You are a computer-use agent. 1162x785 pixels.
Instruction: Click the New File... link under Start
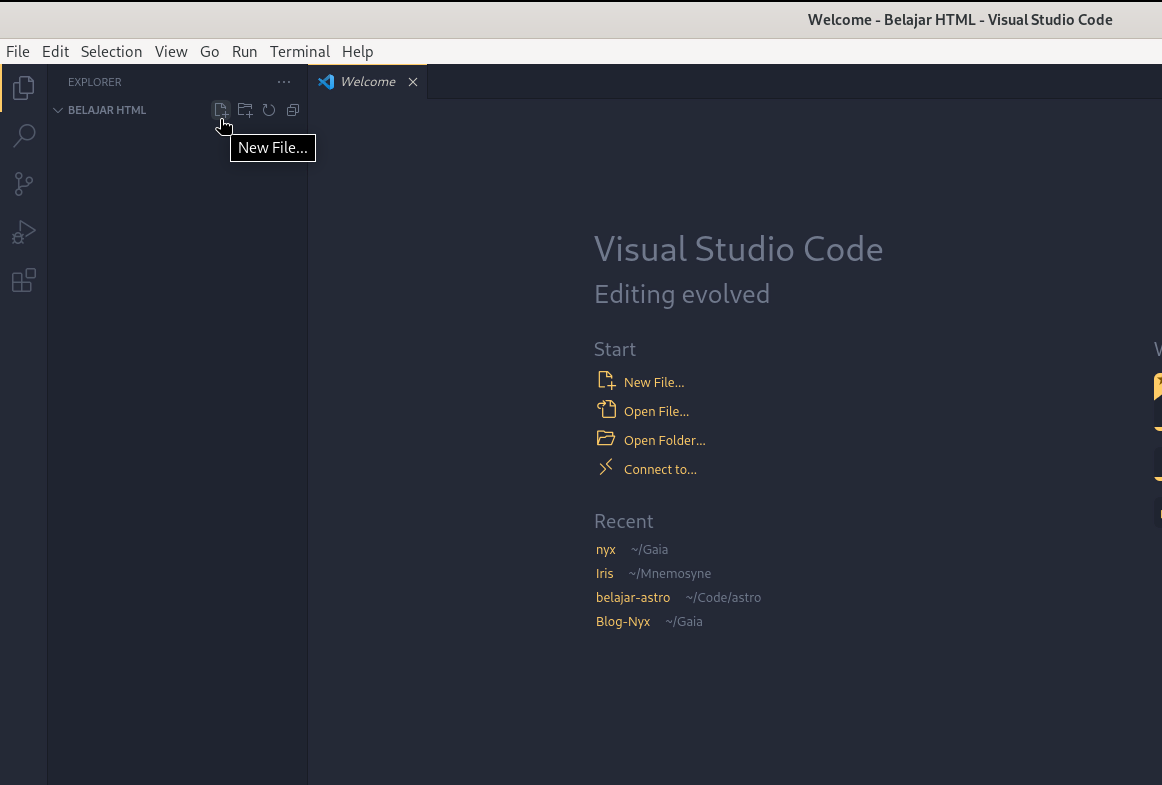click(654, 382)
